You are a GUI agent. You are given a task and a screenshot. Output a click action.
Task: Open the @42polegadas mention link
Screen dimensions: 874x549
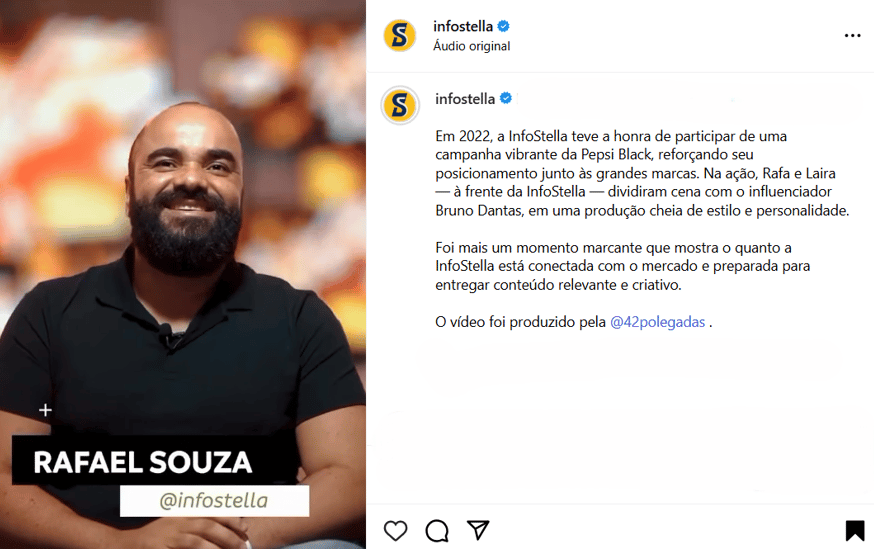[658, 322]
